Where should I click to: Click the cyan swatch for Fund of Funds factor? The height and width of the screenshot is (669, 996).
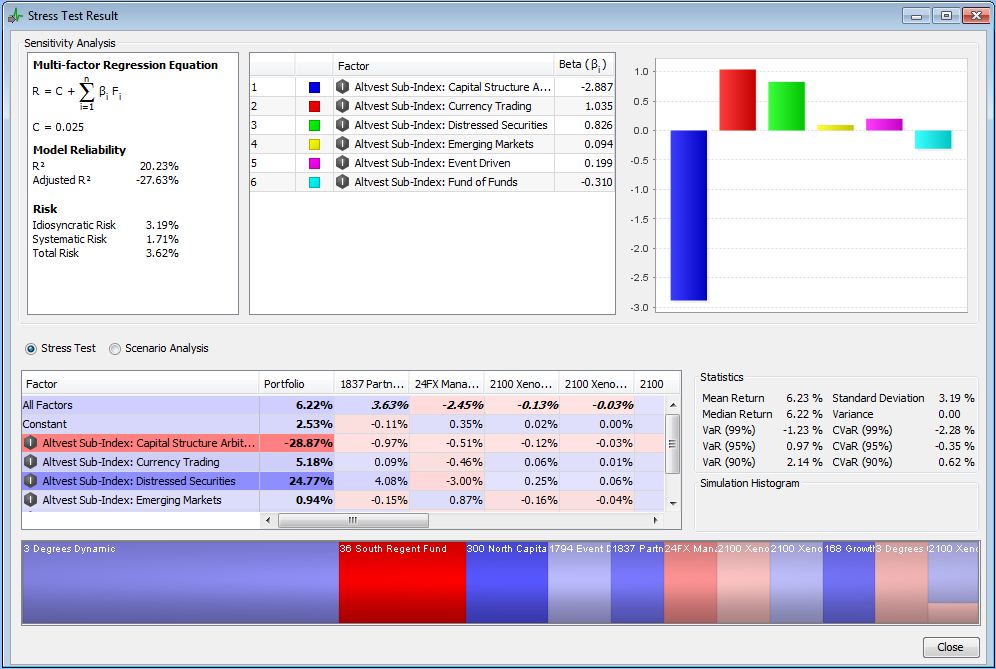coord(314,182)
